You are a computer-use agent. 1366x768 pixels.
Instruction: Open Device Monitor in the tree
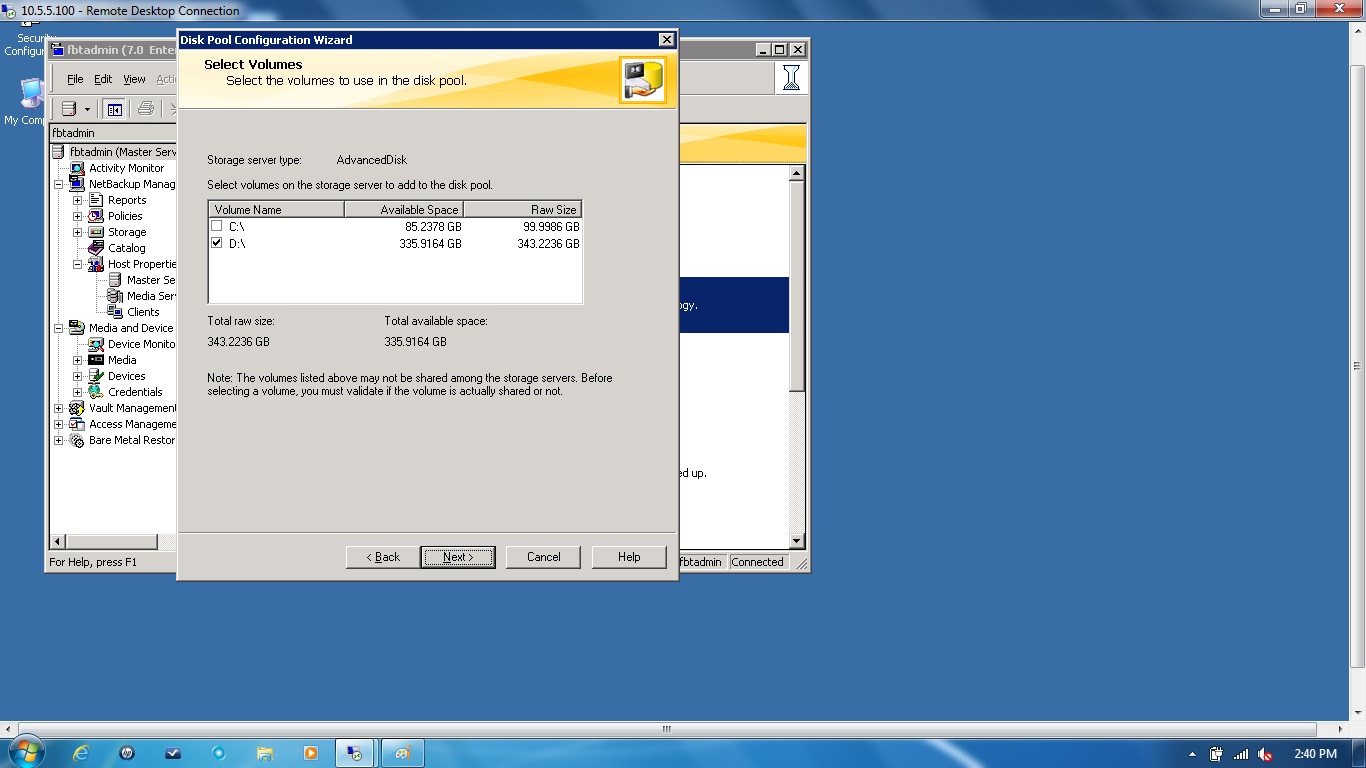pyautogui.click(x=141, y=344)
